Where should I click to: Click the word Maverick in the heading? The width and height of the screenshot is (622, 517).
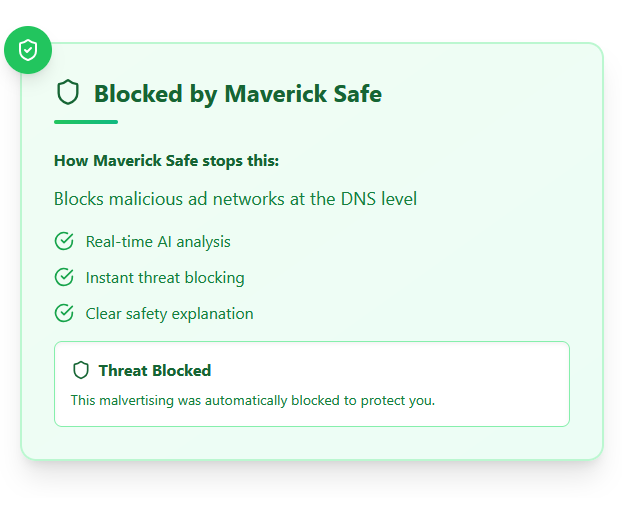[x=276, y=94]
